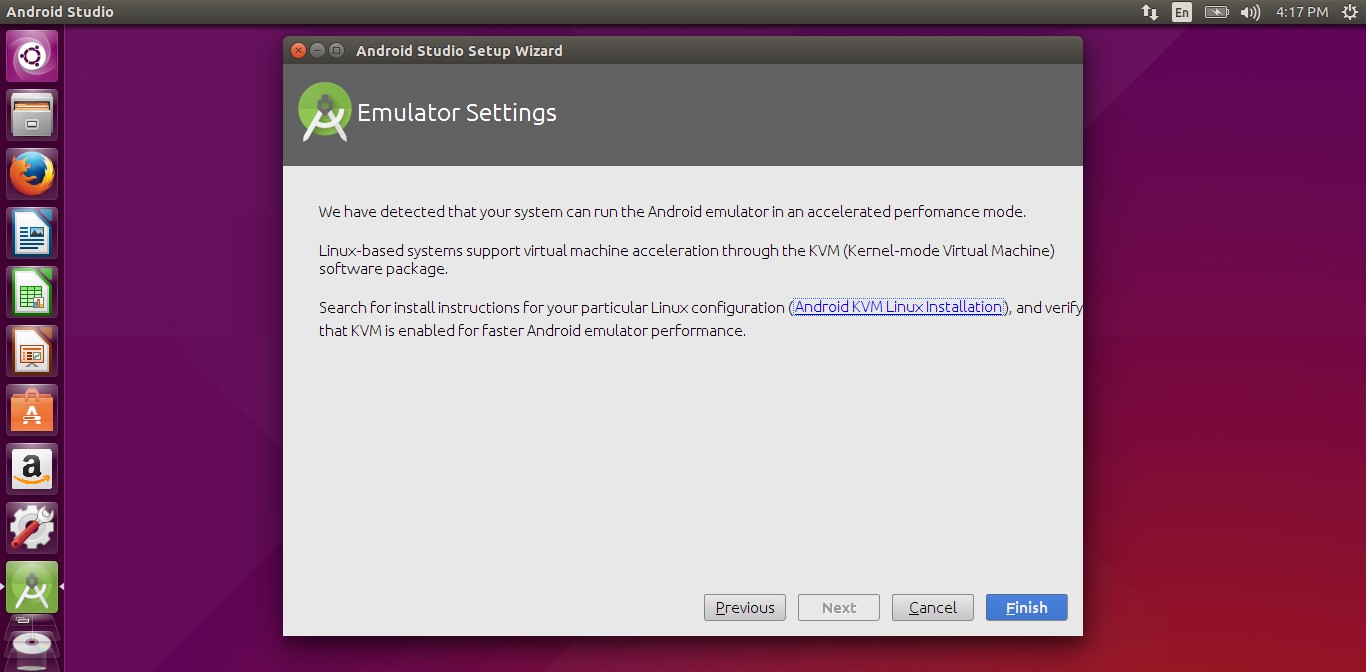
Task: Open the Ubuntu Dash
Action: pyautogui.click(x=31, y=56)
